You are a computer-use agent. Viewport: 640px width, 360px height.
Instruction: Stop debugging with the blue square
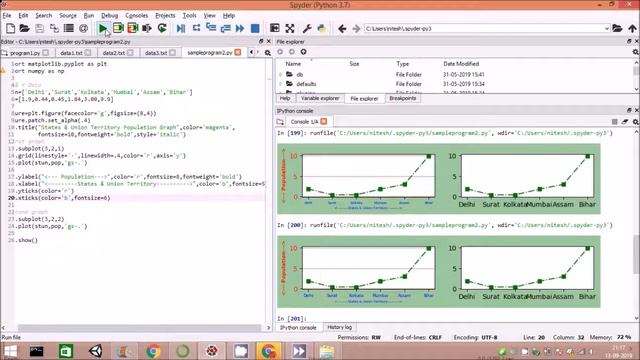point(255,28)
